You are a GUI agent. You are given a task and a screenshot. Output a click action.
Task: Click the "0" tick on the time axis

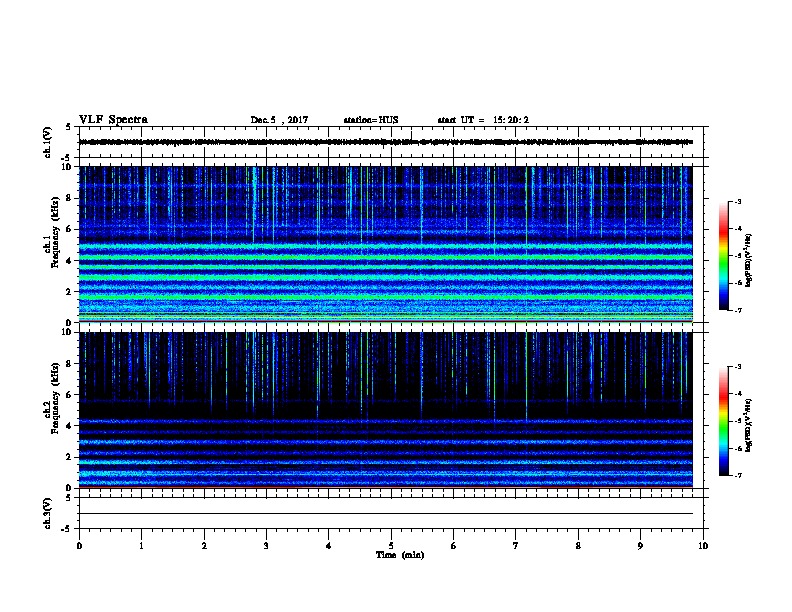coord(79,546)
